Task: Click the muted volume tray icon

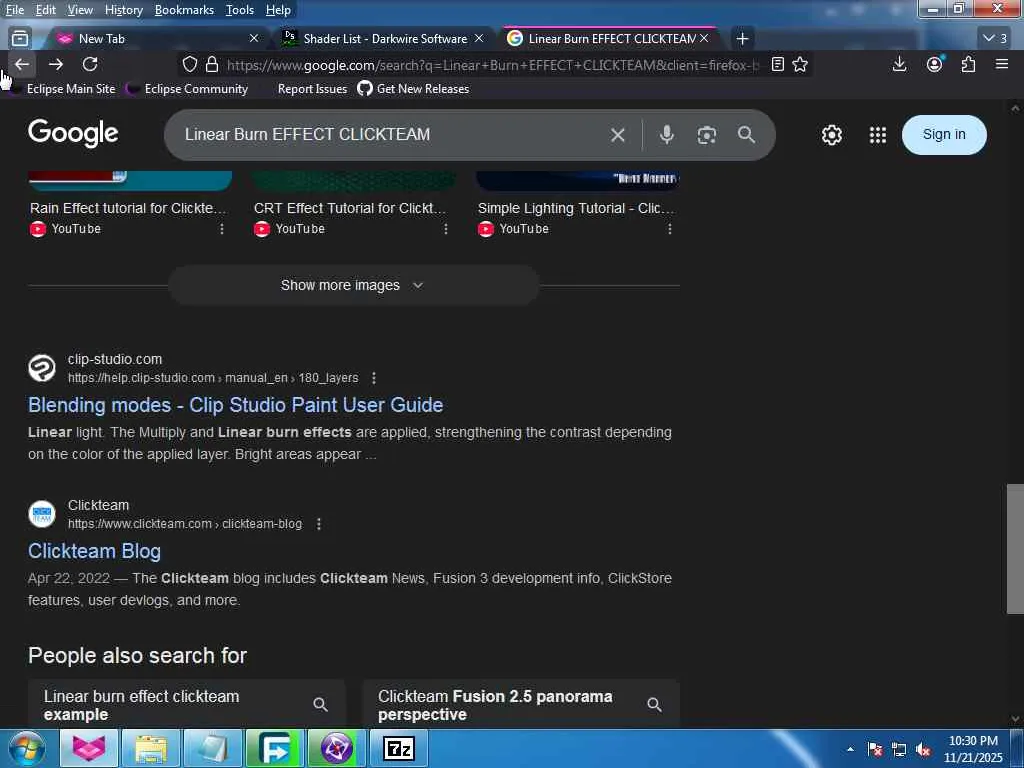Action: pos(923,750)
